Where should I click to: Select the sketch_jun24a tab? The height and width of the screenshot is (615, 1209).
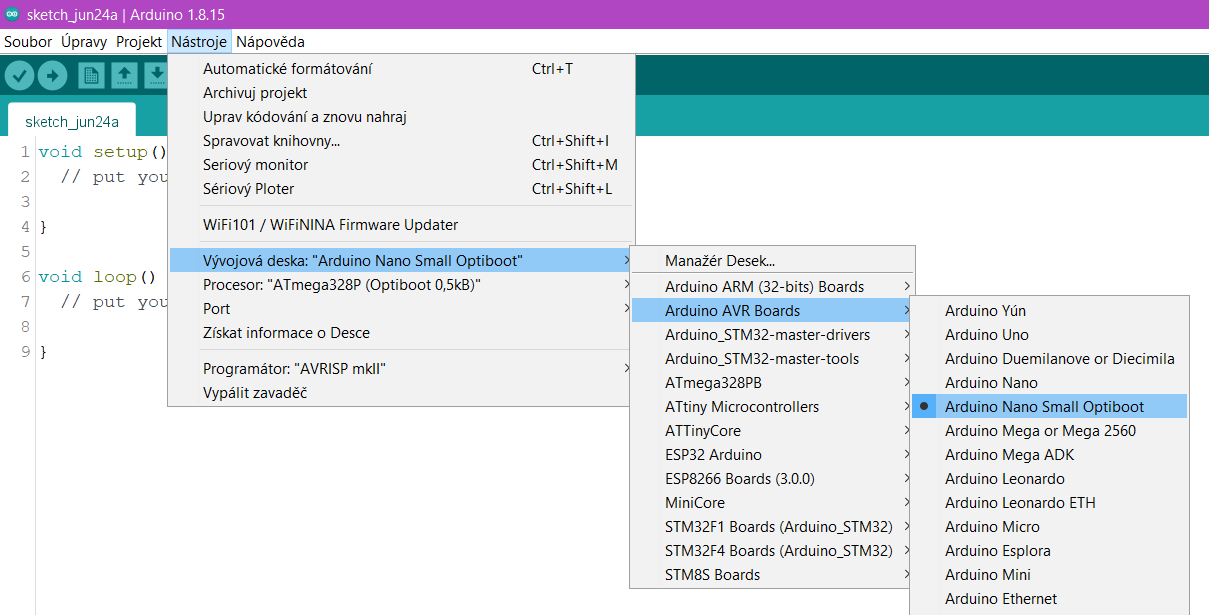(x=72, y=122)
